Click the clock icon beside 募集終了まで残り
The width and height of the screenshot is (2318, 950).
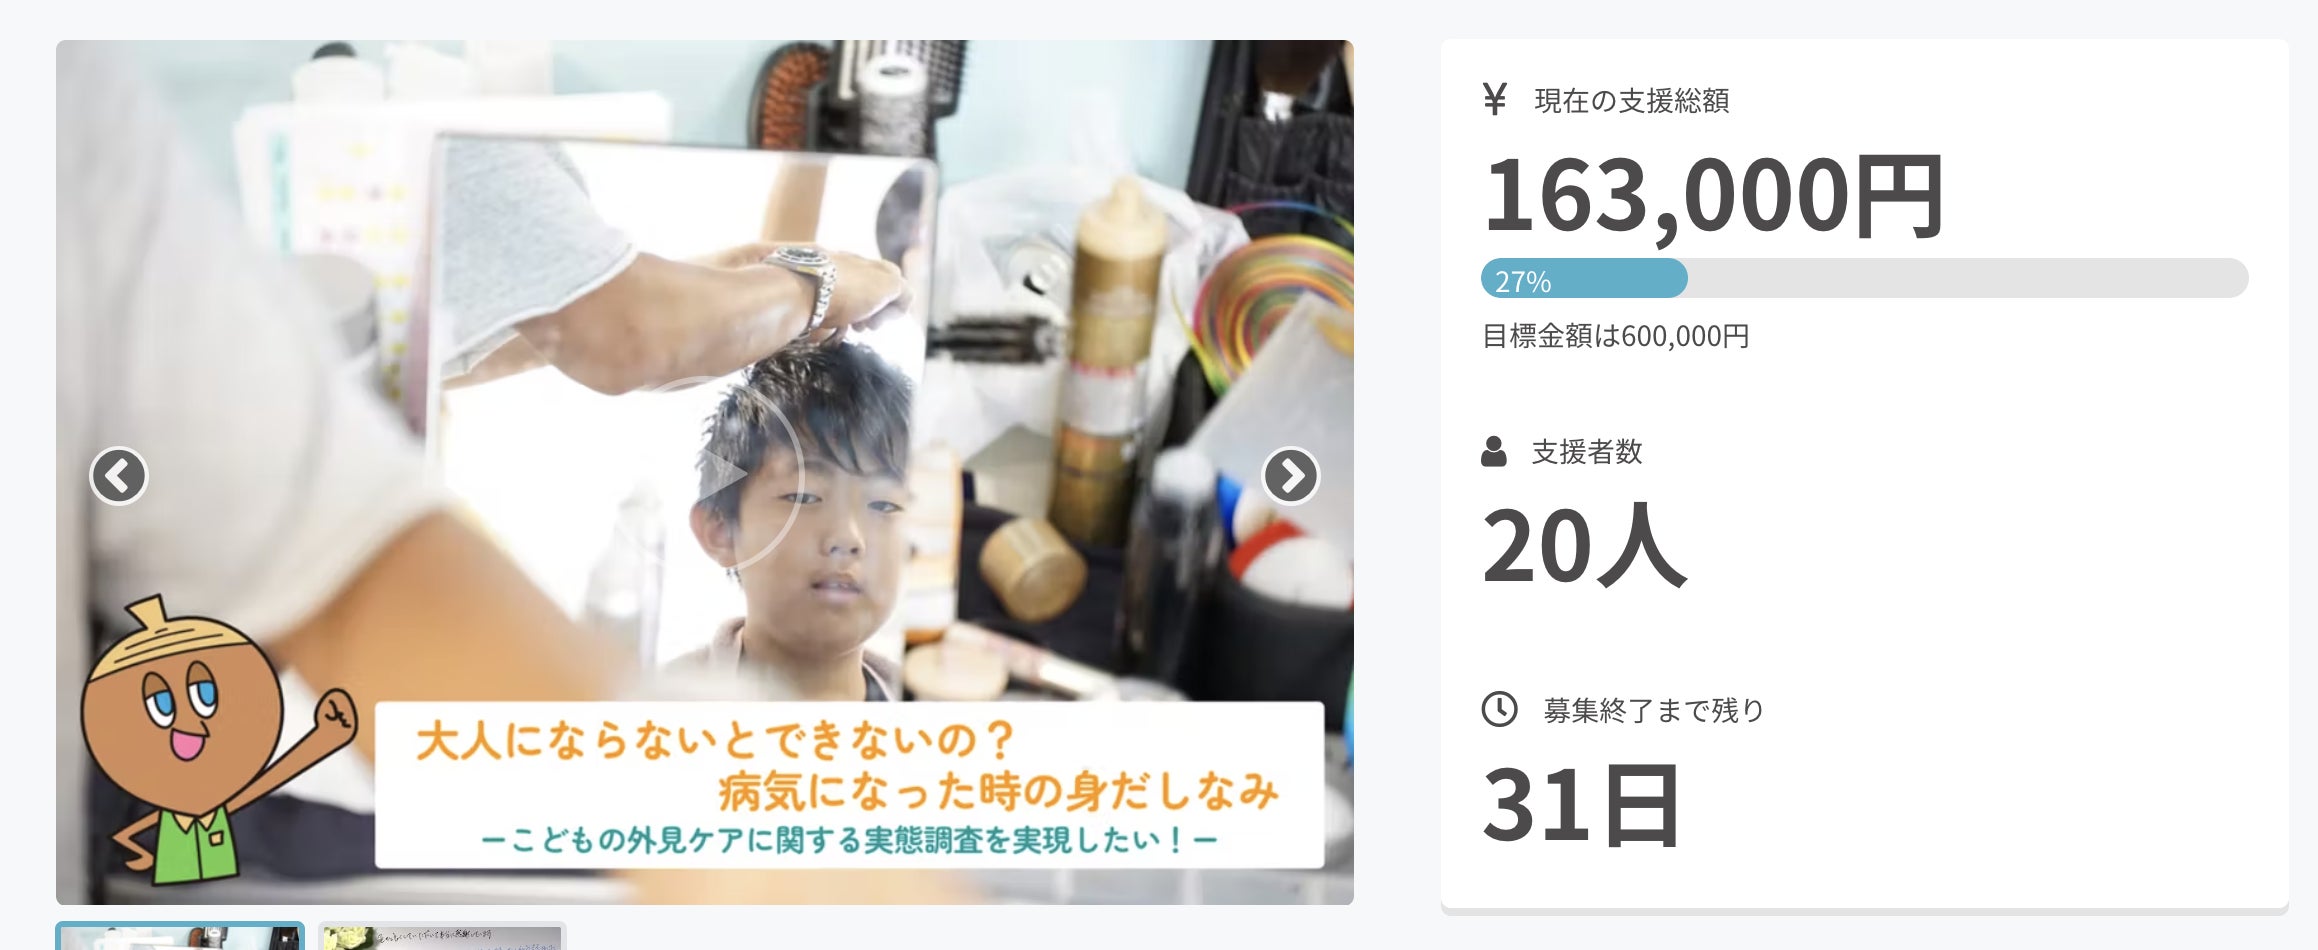(1499, 710)
